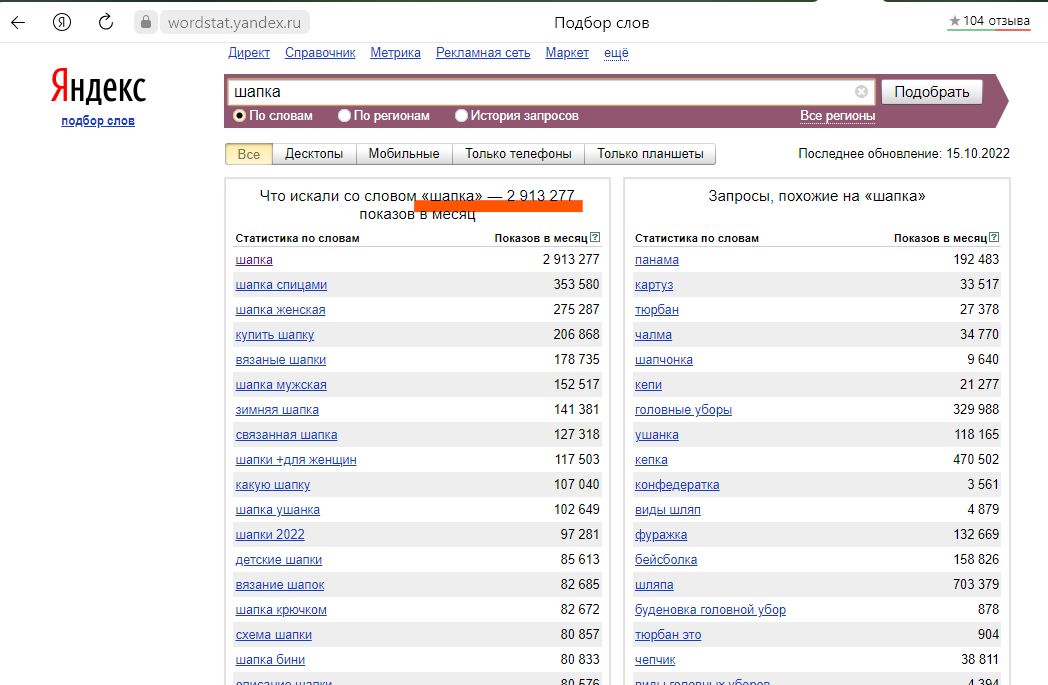1048x685 pixels.
Task: Open the 'тюрбан' similar query link
Action: (657, 309)
